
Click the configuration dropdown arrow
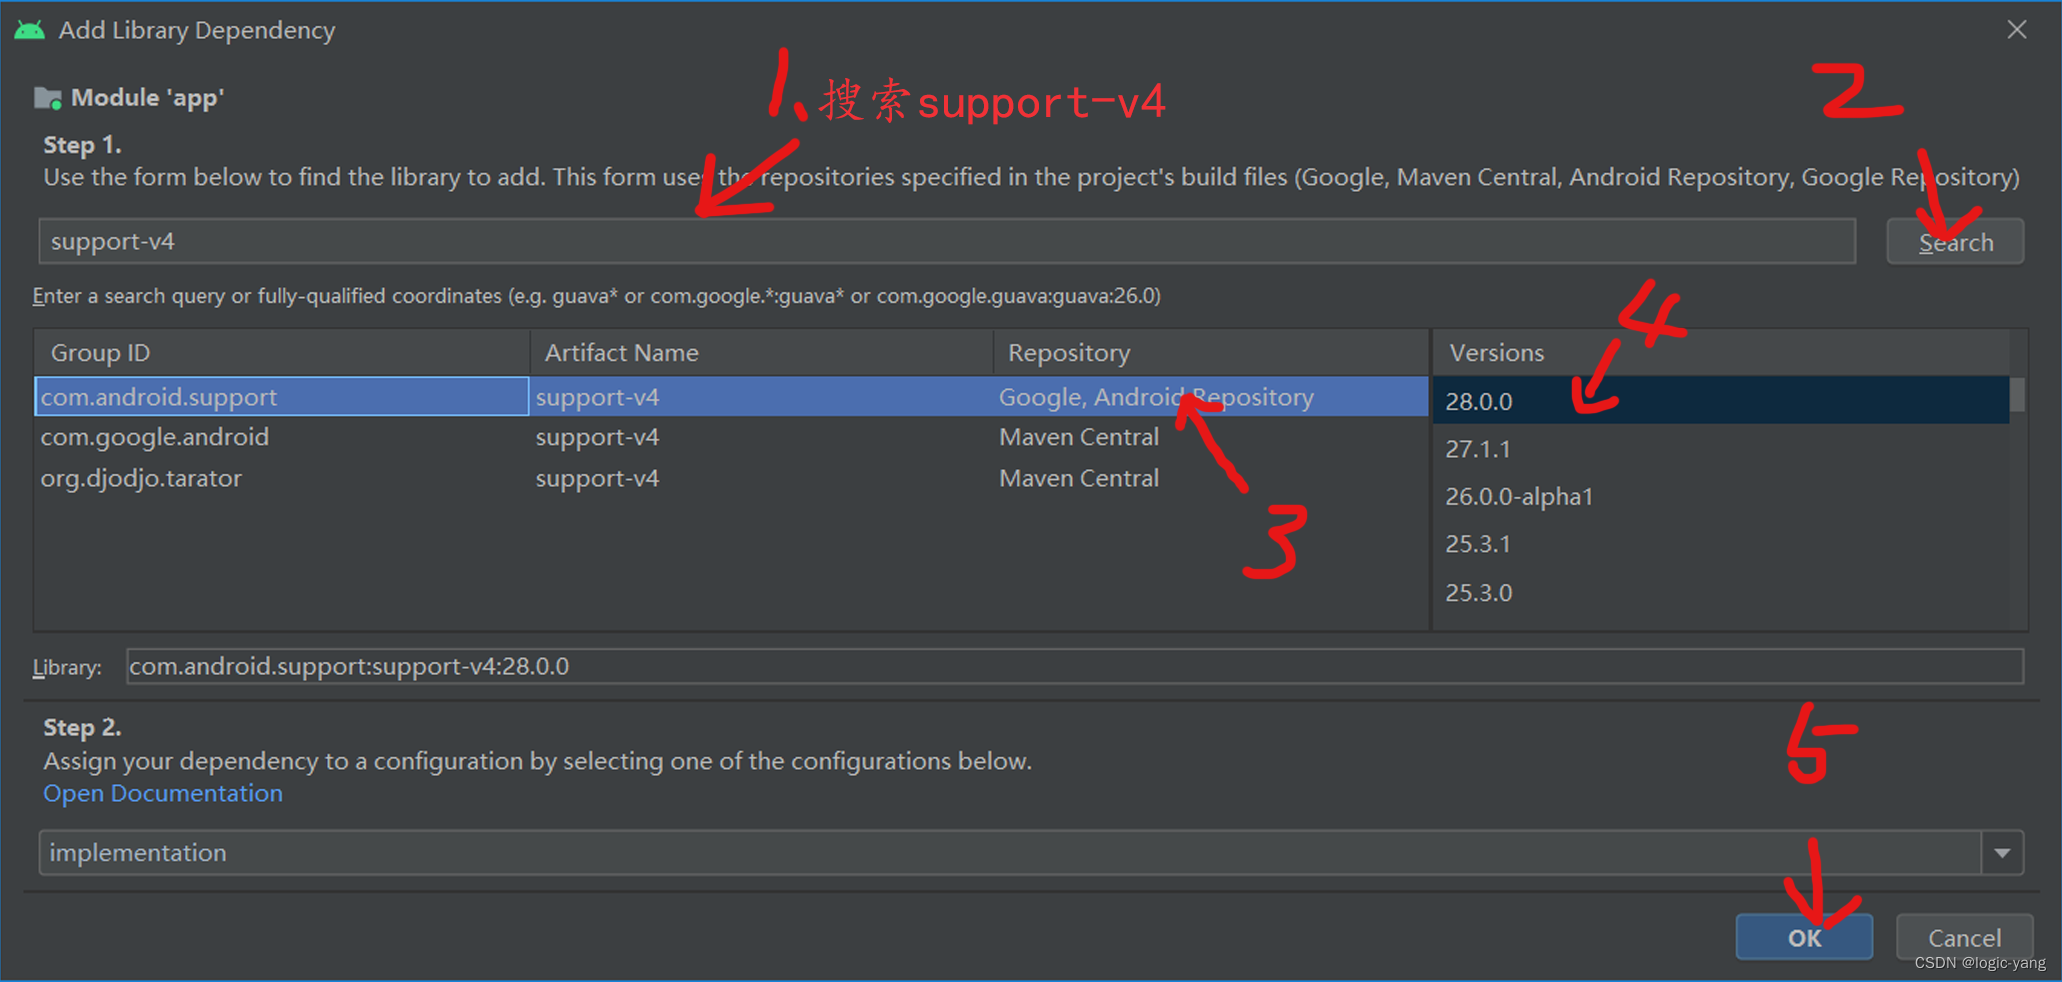click(2002, 853)
